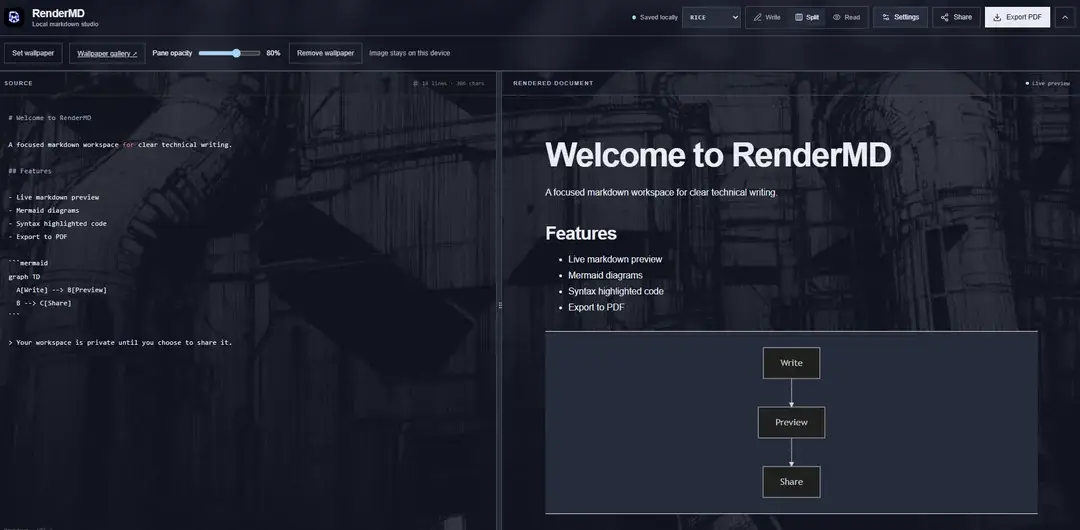The height and width of the screenshot is (530, 1080).
Task: Click the pane divider drag handle
Action: click(500, 305)
